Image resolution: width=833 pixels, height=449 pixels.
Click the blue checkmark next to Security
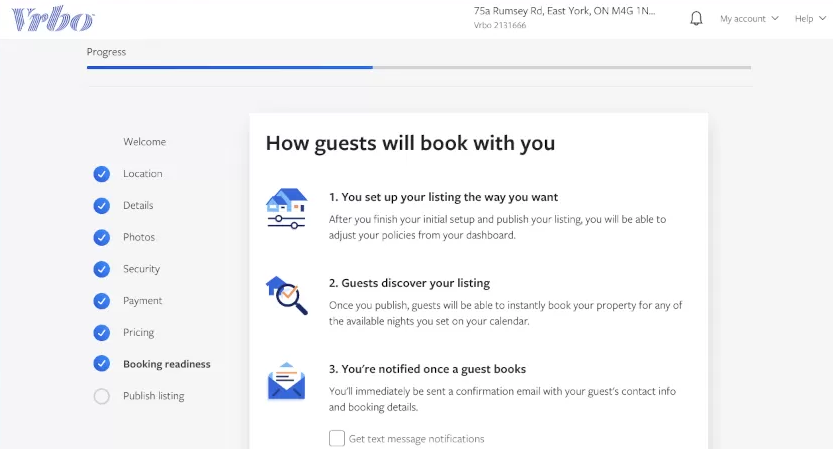pyautogui.click(x=101, y=269)
